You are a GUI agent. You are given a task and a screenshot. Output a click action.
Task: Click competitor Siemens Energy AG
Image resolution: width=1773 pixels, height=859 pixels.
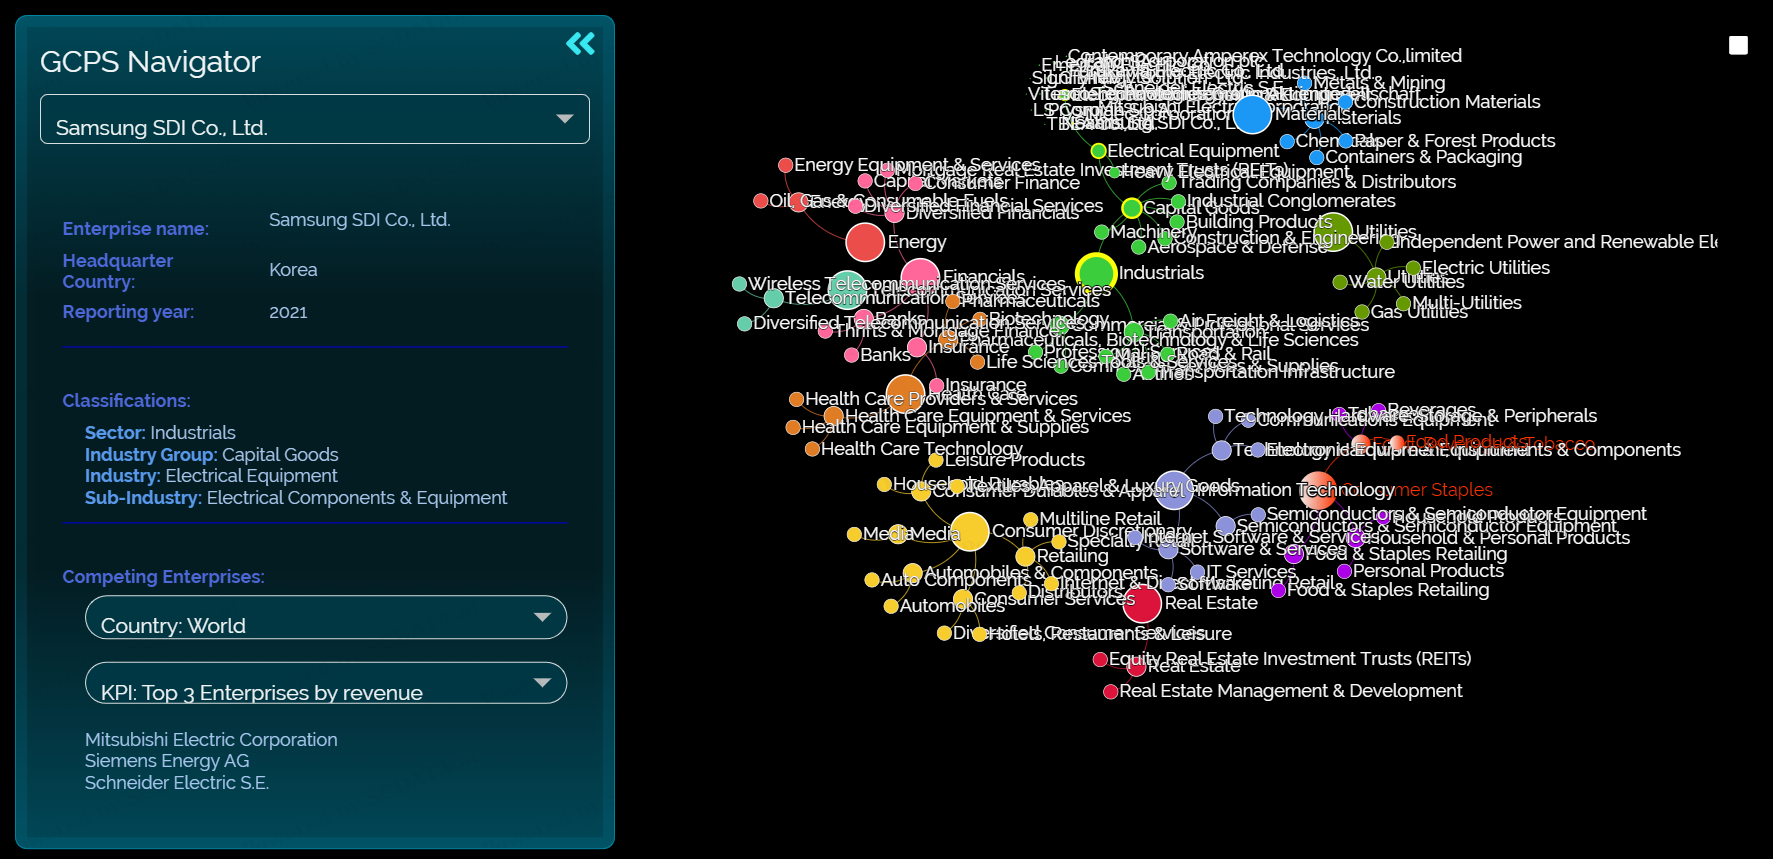(167, 761)
